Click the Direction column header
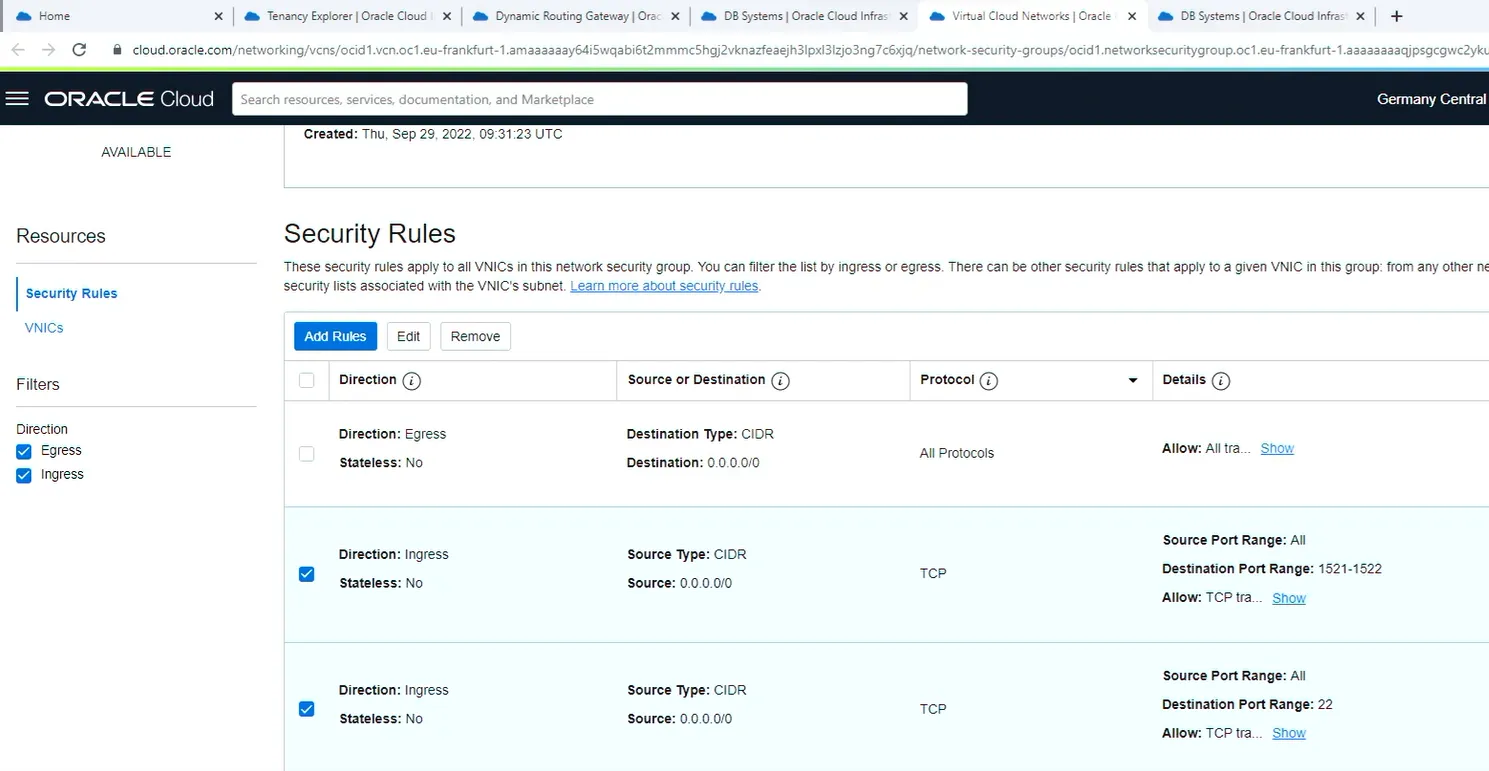The width and height of the screenshot is (1489, 771). coord(367,380)
